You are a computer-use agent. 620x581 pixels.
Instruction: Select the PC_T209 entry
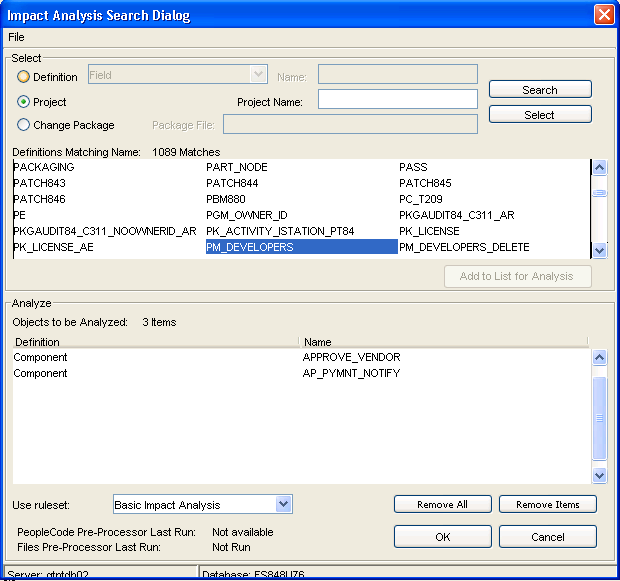tap(421, 199)
